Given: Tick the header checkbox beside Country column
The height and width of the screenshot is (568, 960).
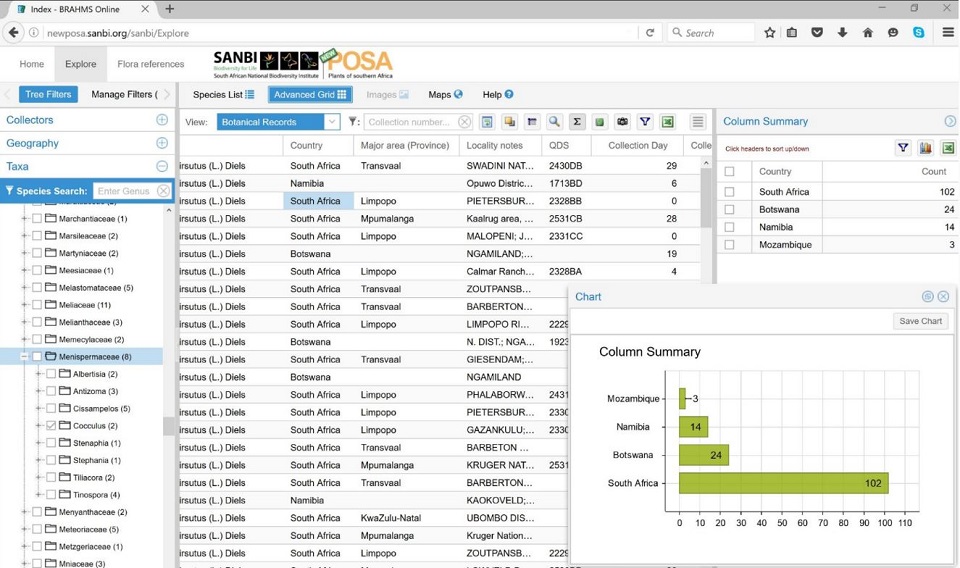Looking at the screenshot, I should [729, 171].
